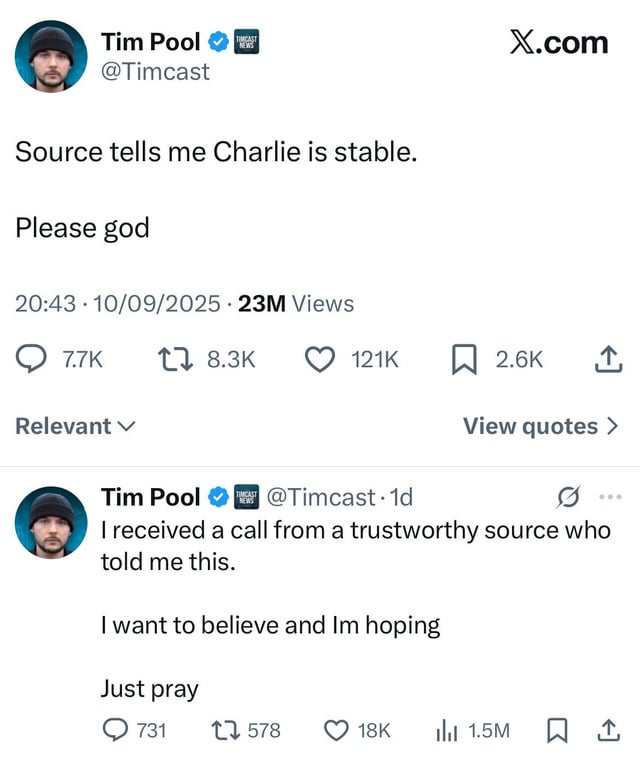This screenshot has height=763, width=640.
Task: Expand the Relevant sort dropdown
Action: pyautogui.click(x=75, y=426)
